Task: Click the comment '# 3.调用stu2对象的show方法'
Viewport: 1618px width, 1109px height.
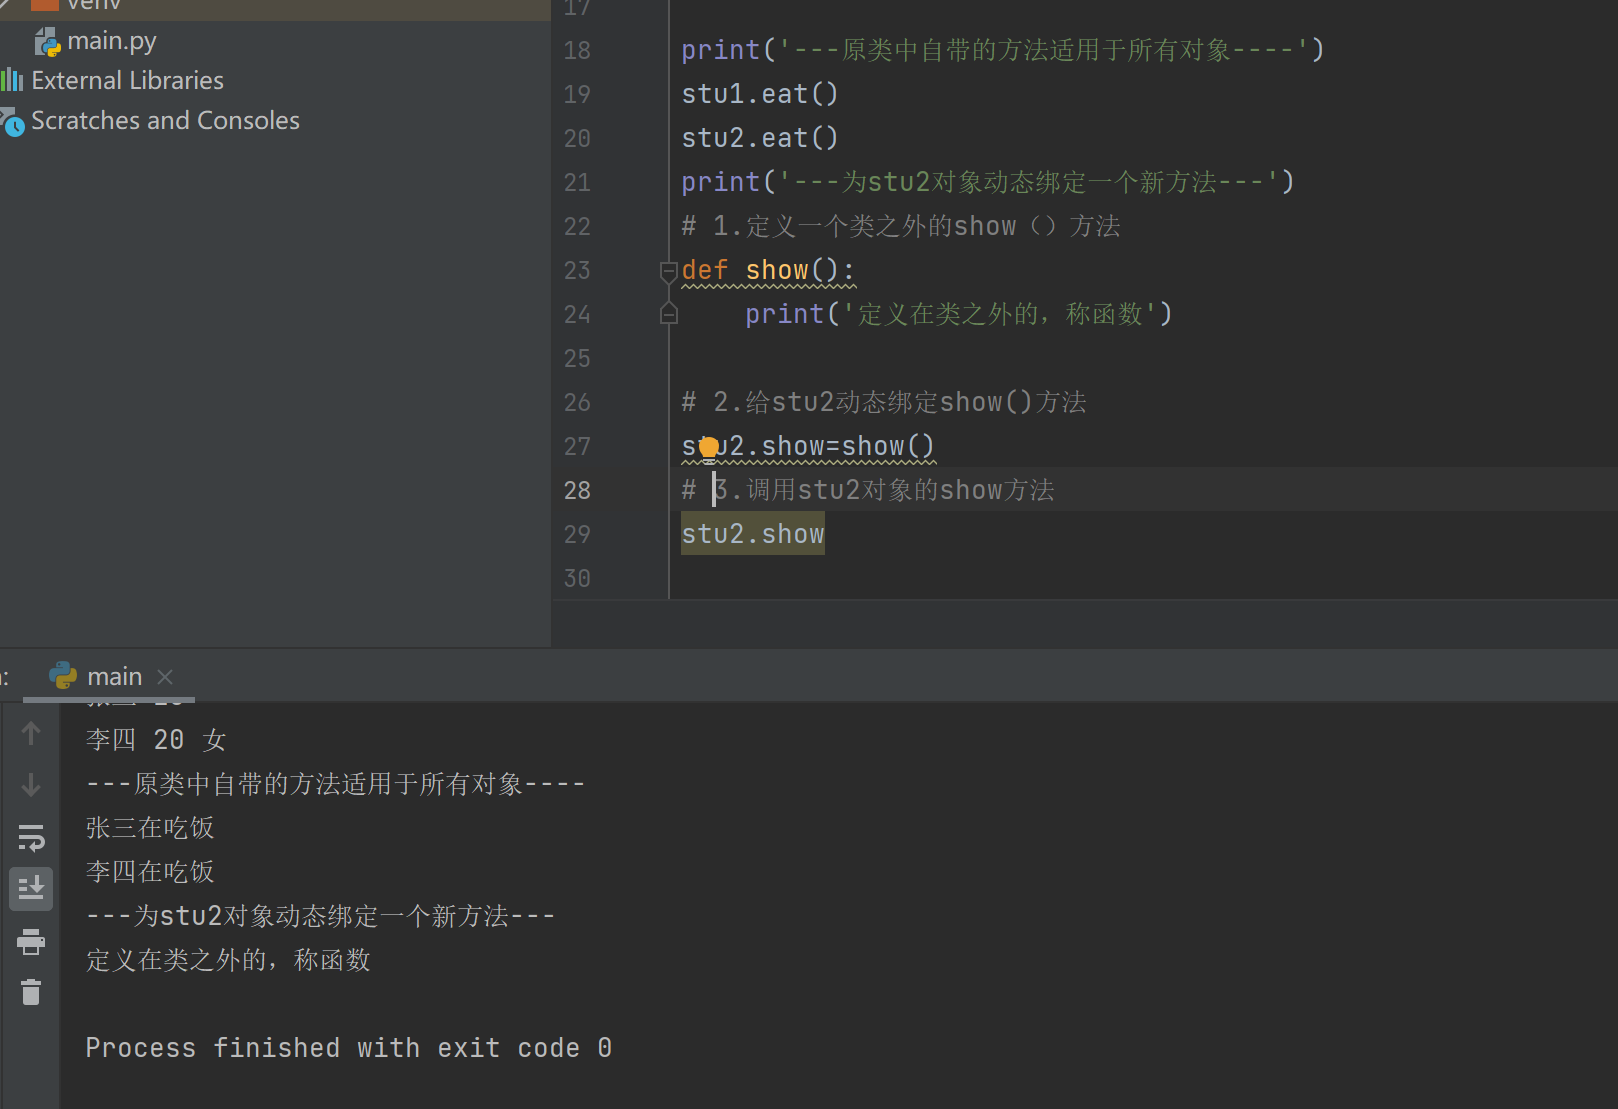Action: click(x=868, y=490)
